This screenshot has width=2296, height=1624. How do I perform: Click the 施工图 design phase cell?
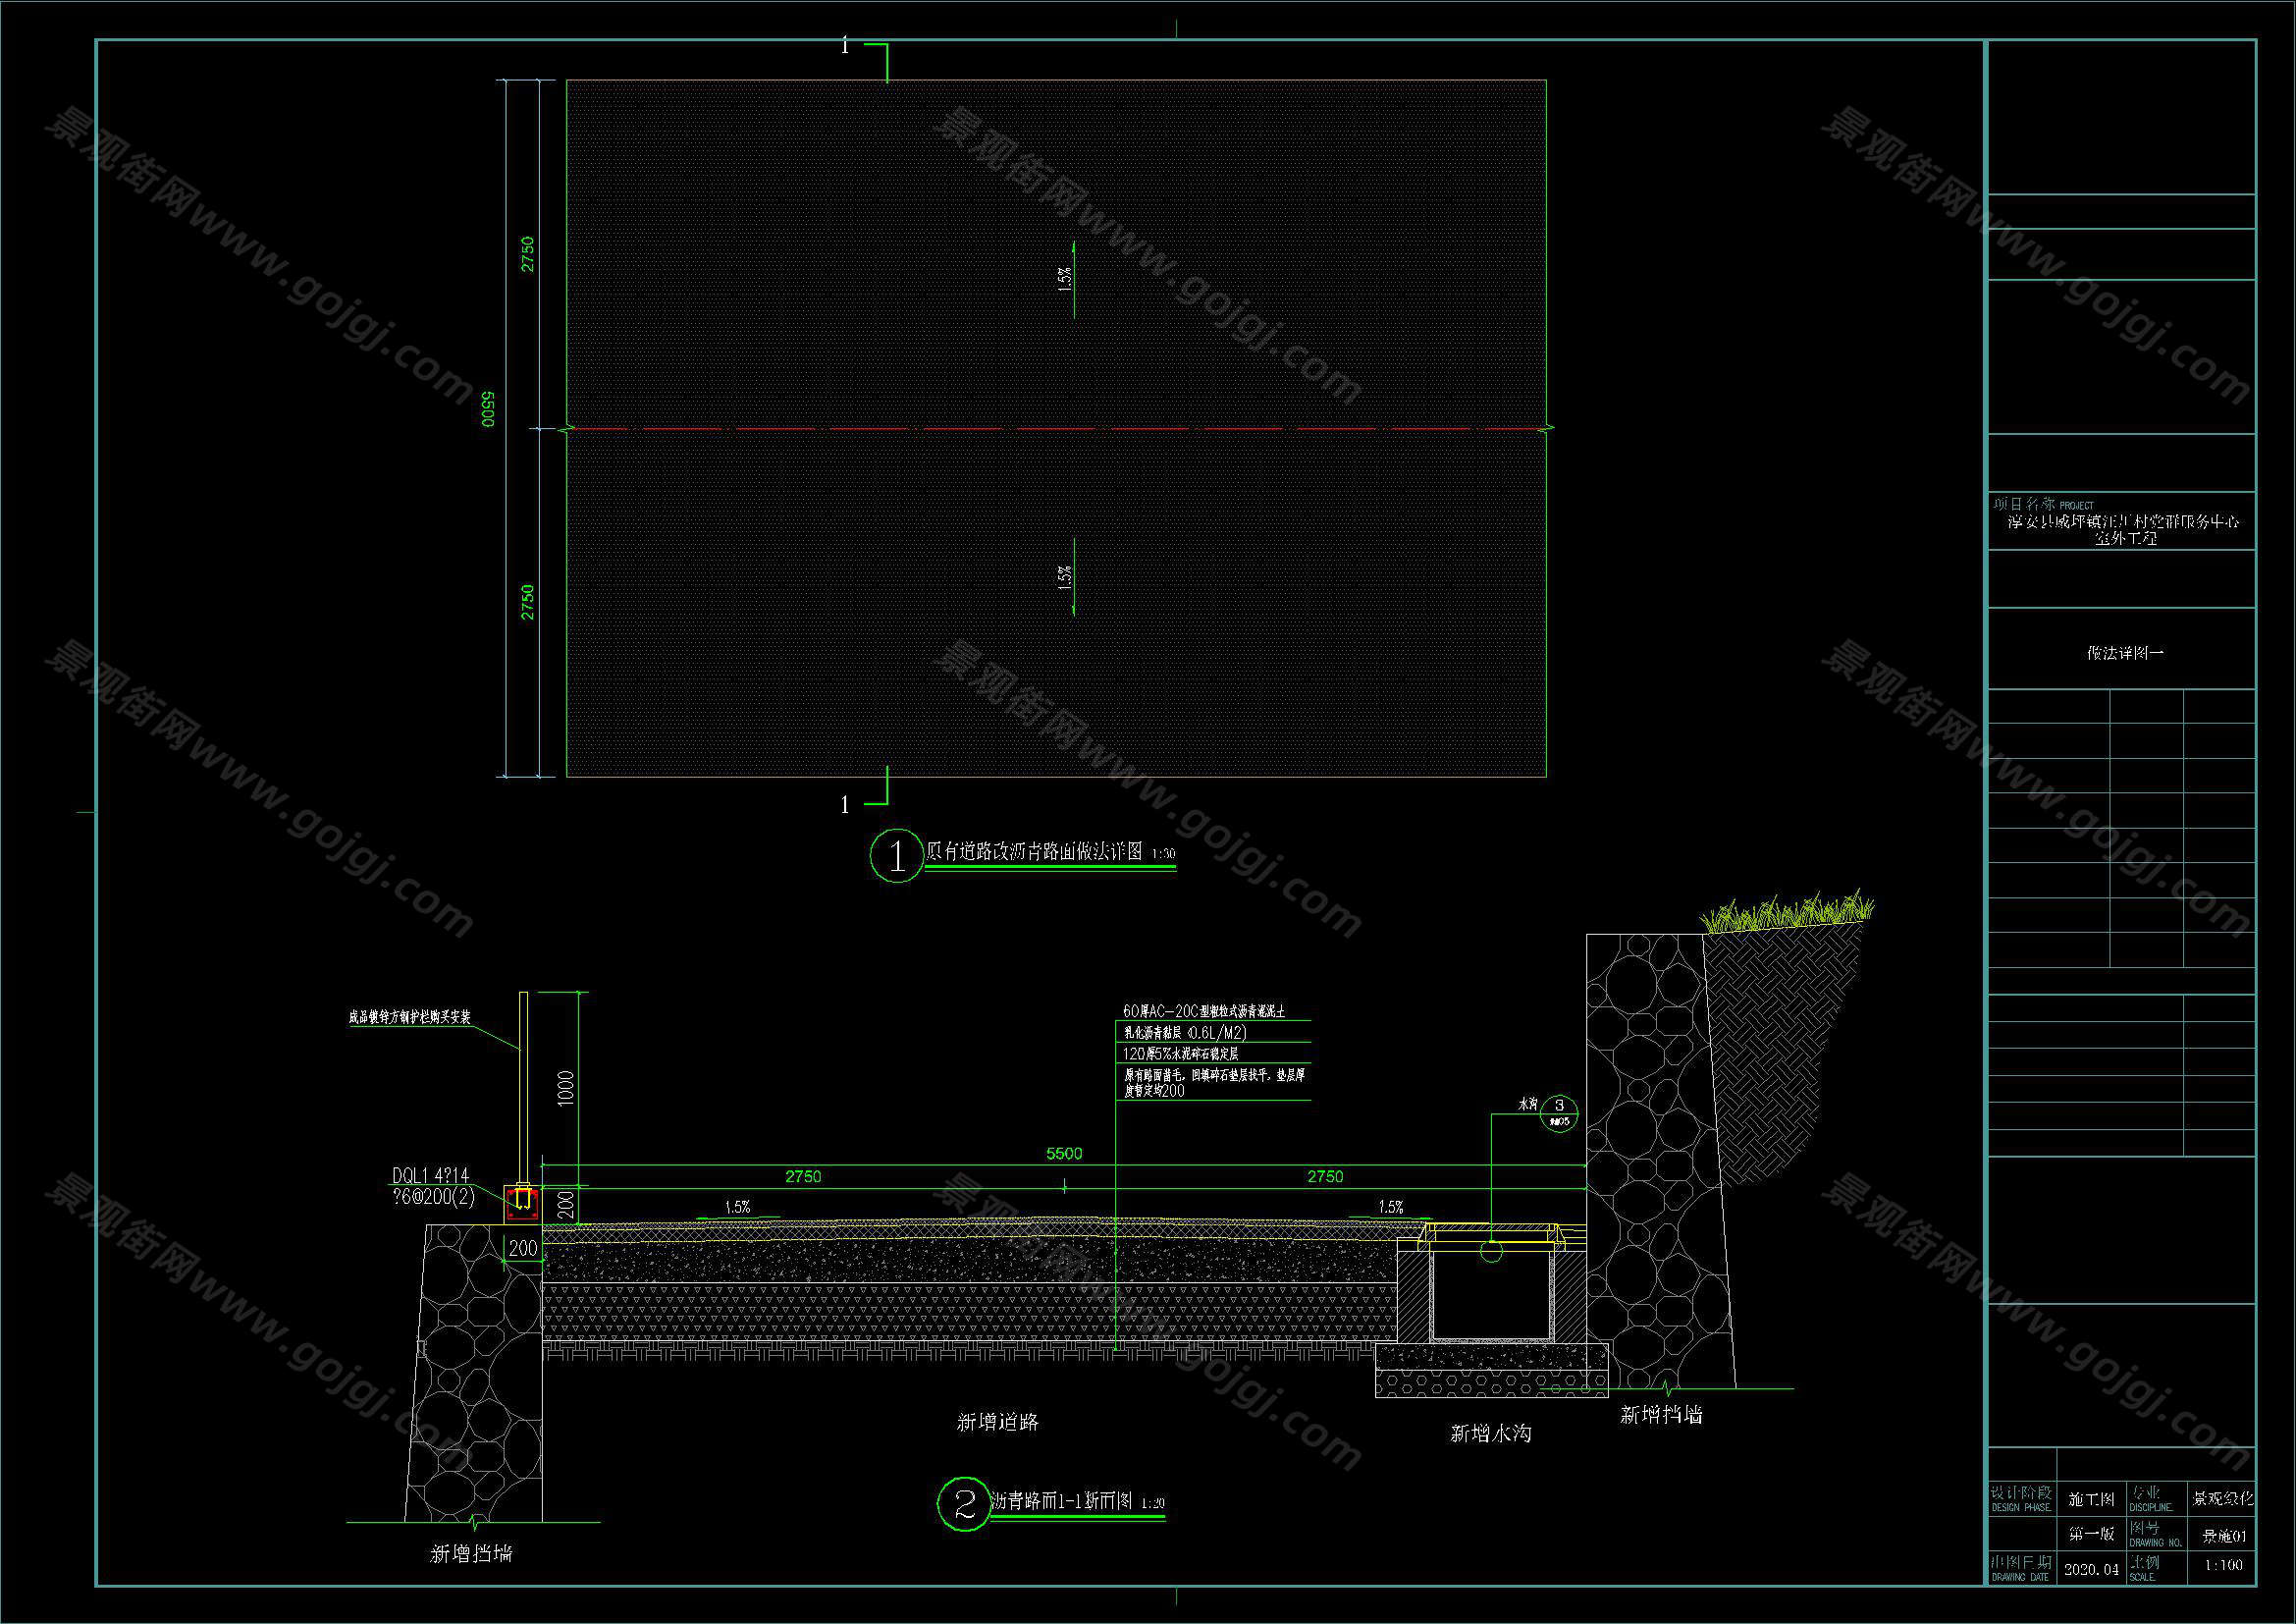[2091, 1499]
